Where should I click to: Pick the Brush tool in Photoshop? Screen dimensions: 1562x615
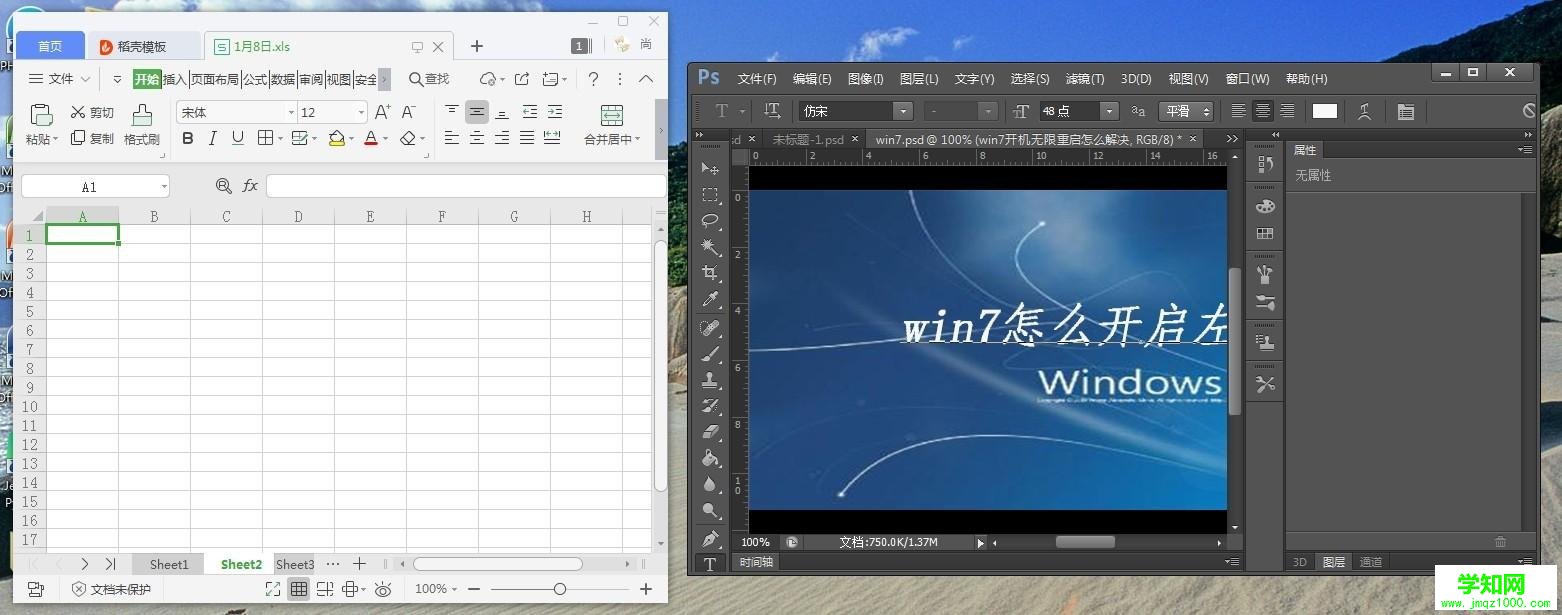coord(710,354)
